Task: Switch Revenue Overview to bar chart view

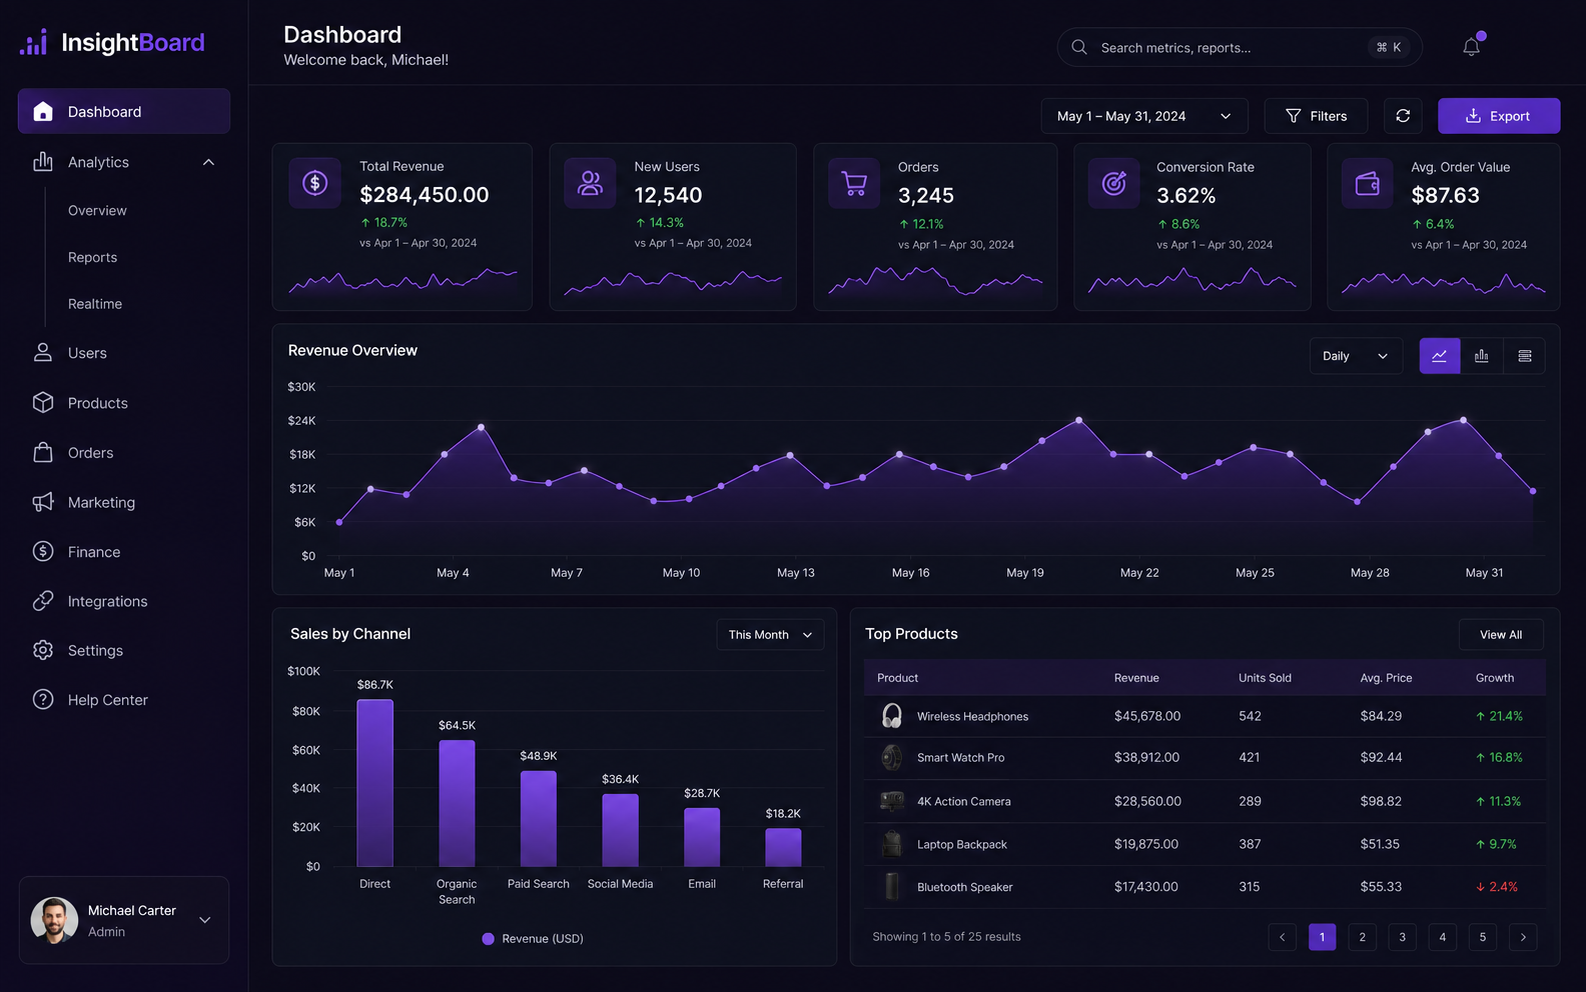Action: click(x=1482, y=356)
